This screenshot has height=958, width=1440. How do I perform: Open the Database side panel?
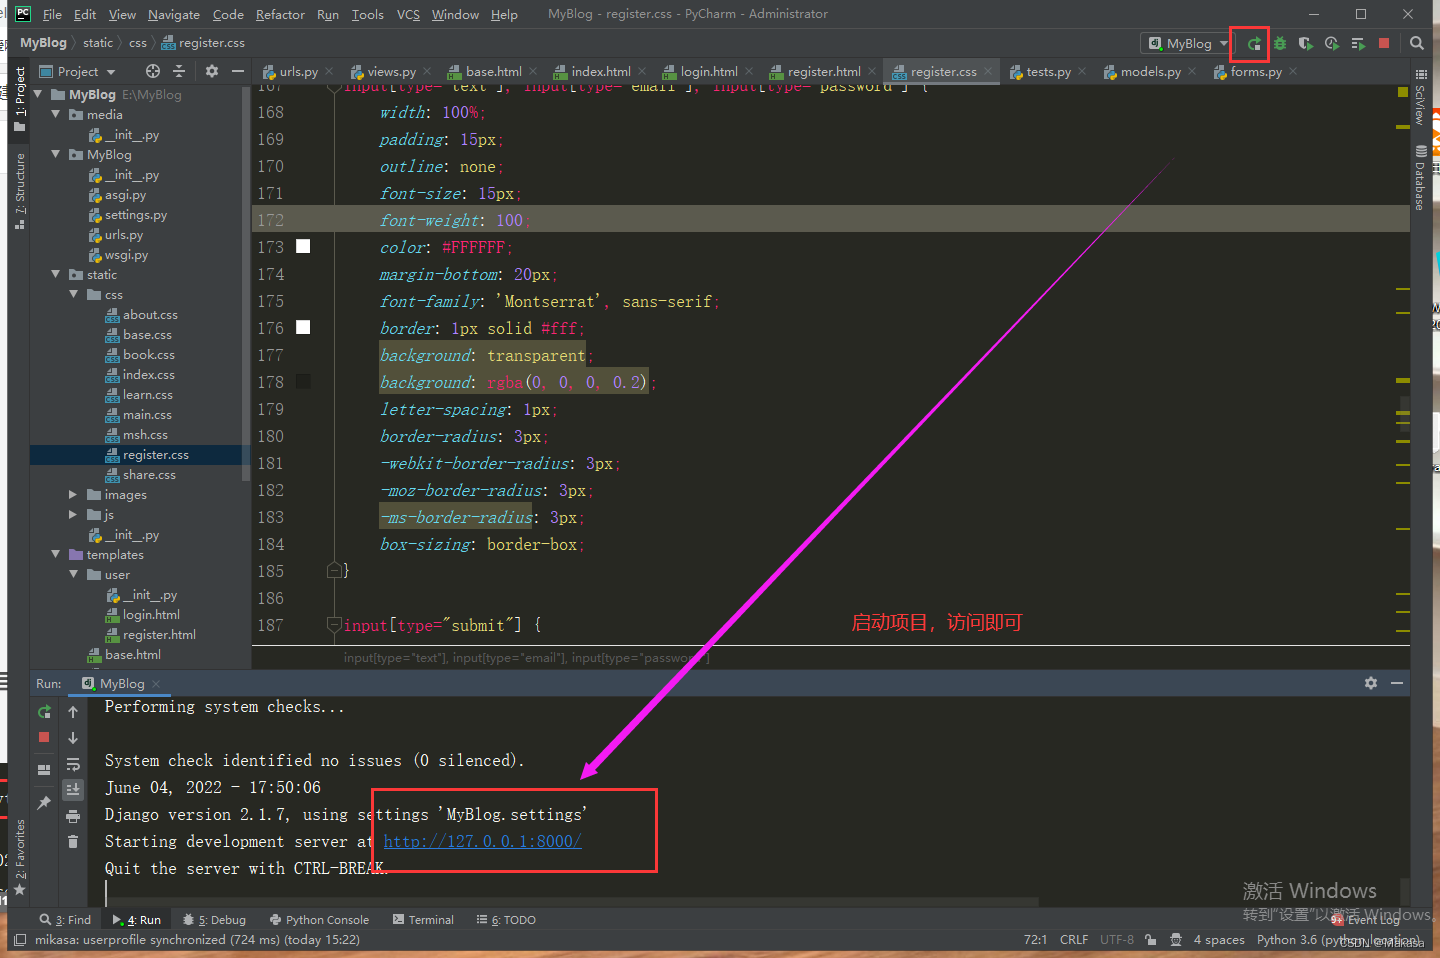(x=1420, y=178)
